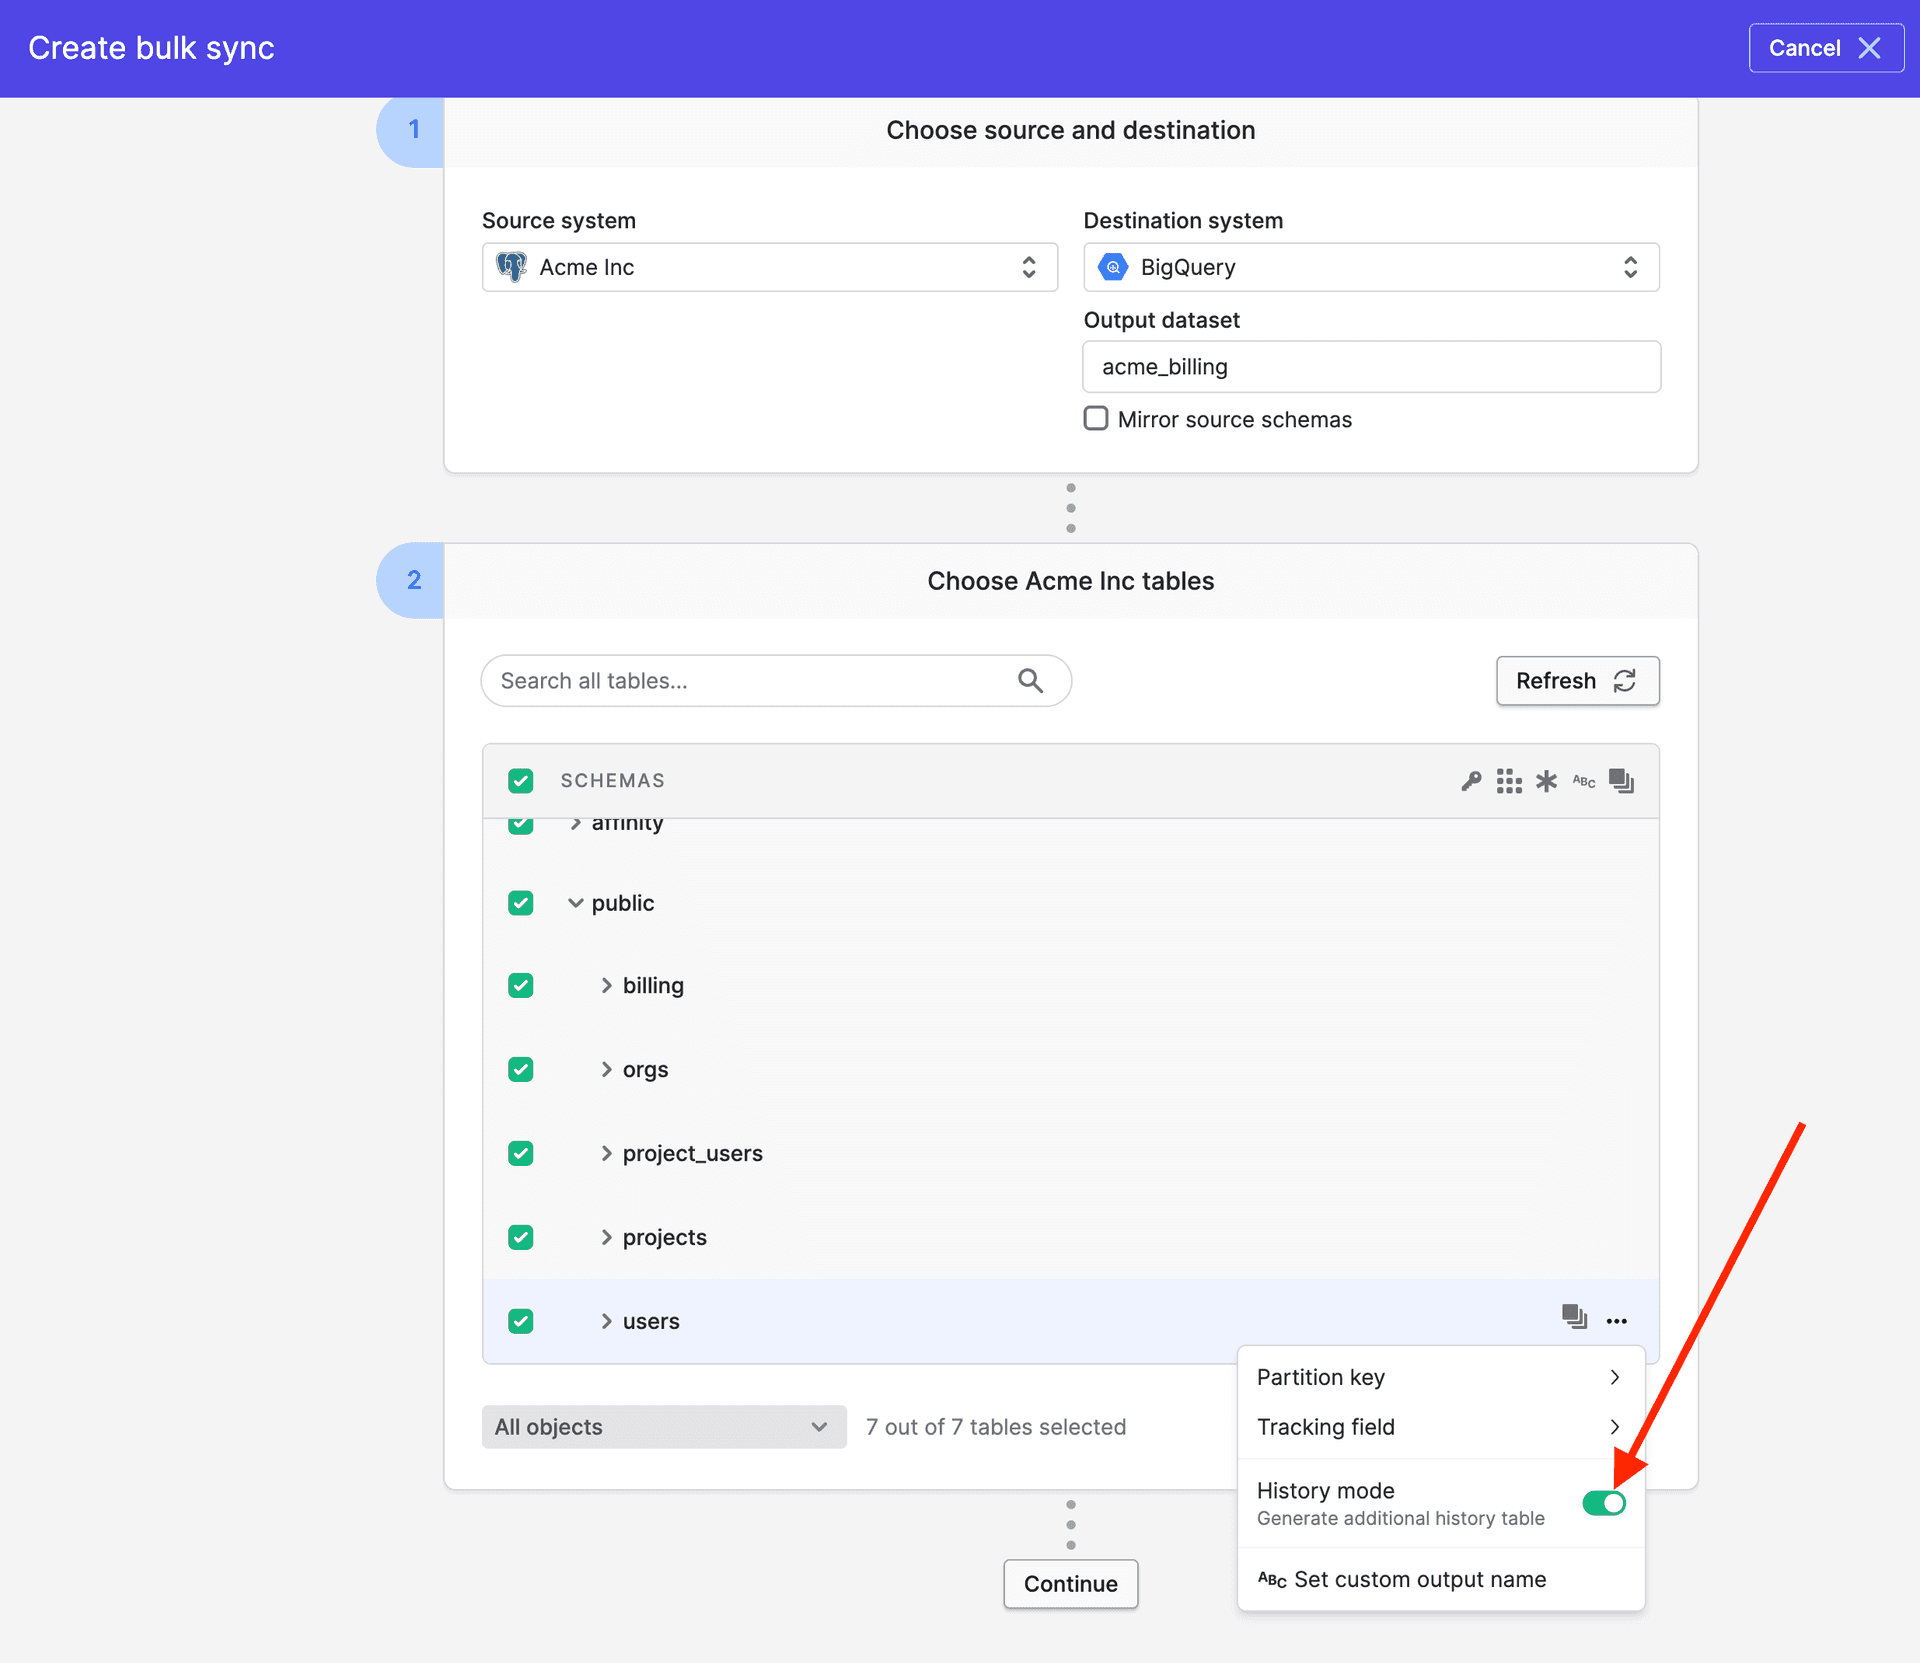Screen dimensions: 1920x1663
Task: Click the asterisk icon in Schemas header
Action: pos(1547,781)
